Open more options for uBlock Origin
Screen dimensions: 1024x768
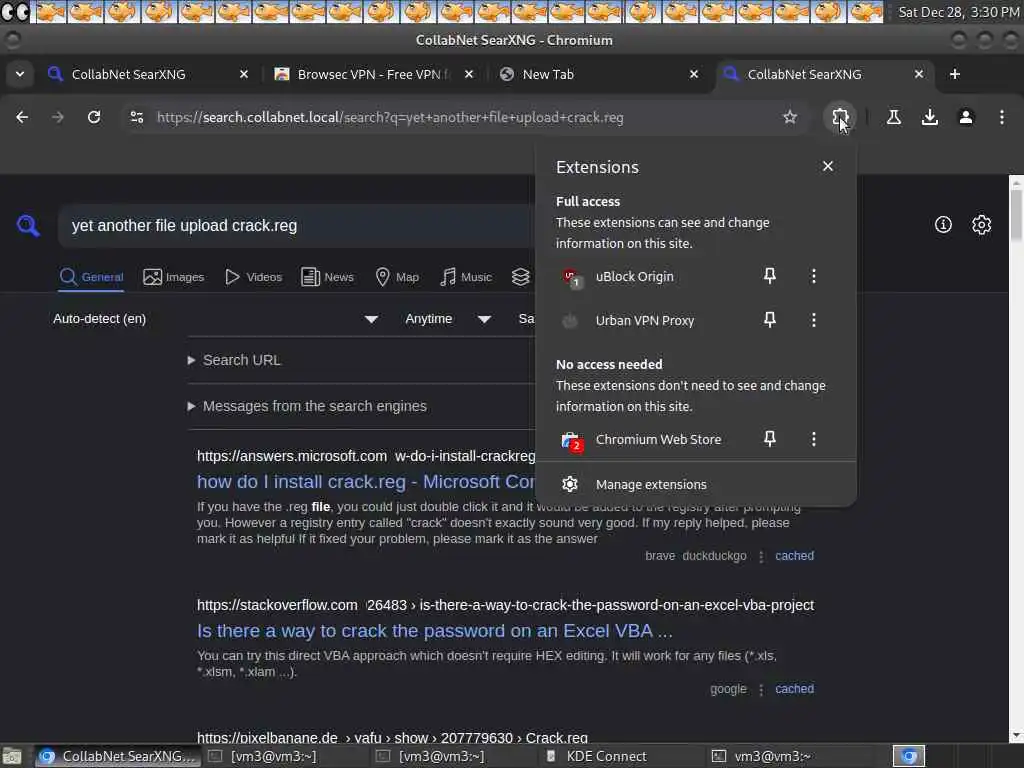point(814,276)
